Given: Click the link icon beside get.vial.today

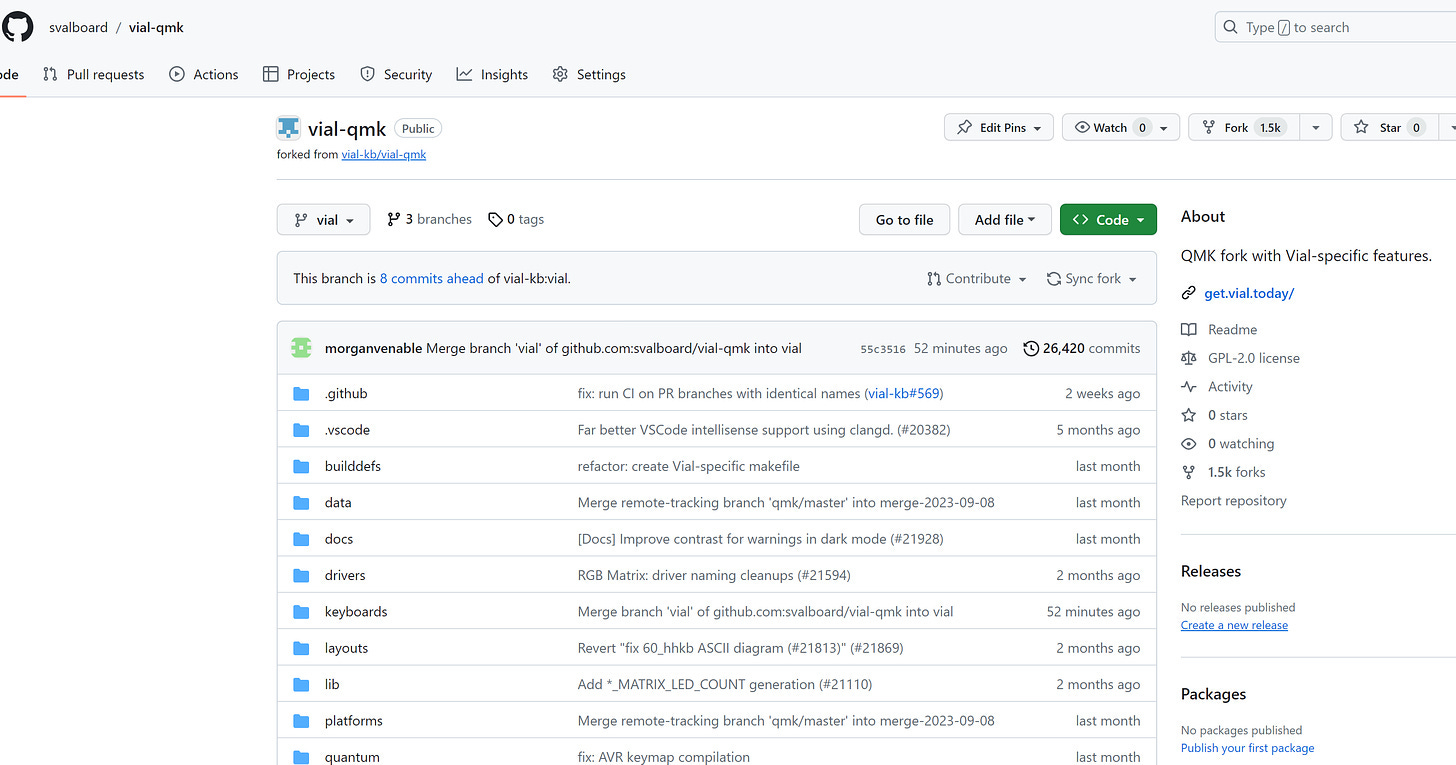Looking at the screenshot, I should (x=1188, y=293).
